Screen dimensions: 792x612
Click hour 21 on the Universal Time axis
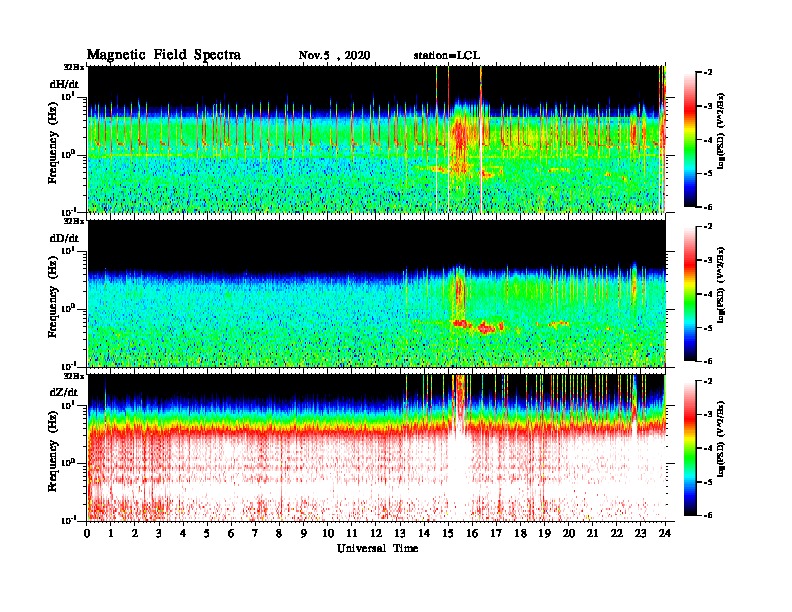pos(592,533)
